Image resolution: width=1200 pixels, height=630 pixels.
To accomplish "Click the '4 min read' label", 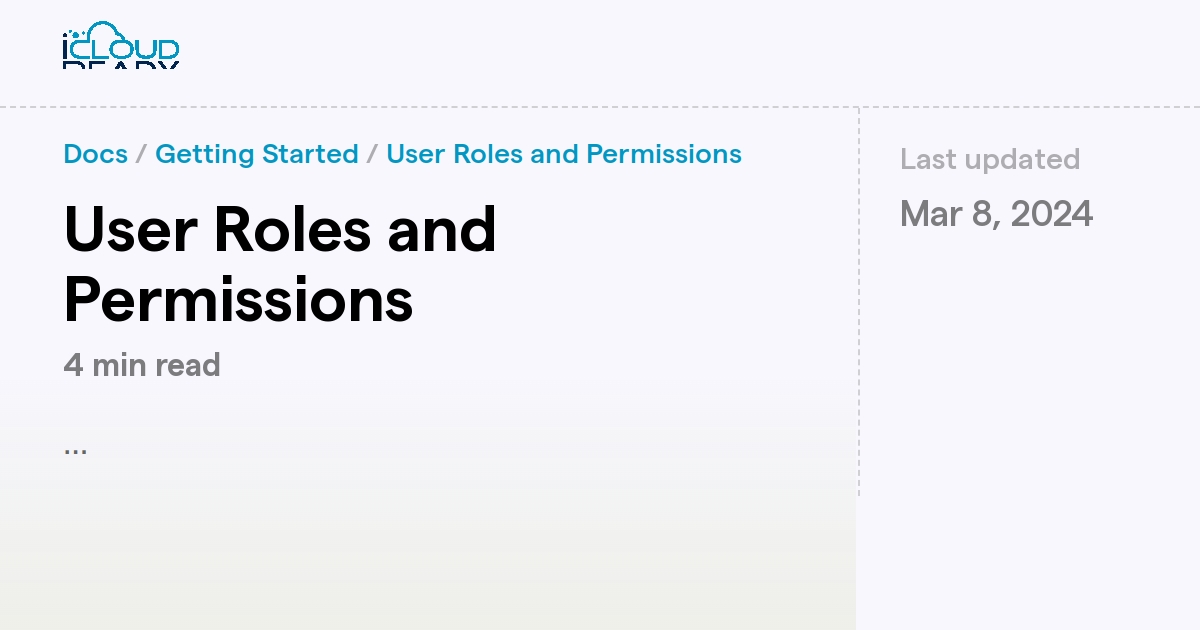I will (x=141, y=365).
